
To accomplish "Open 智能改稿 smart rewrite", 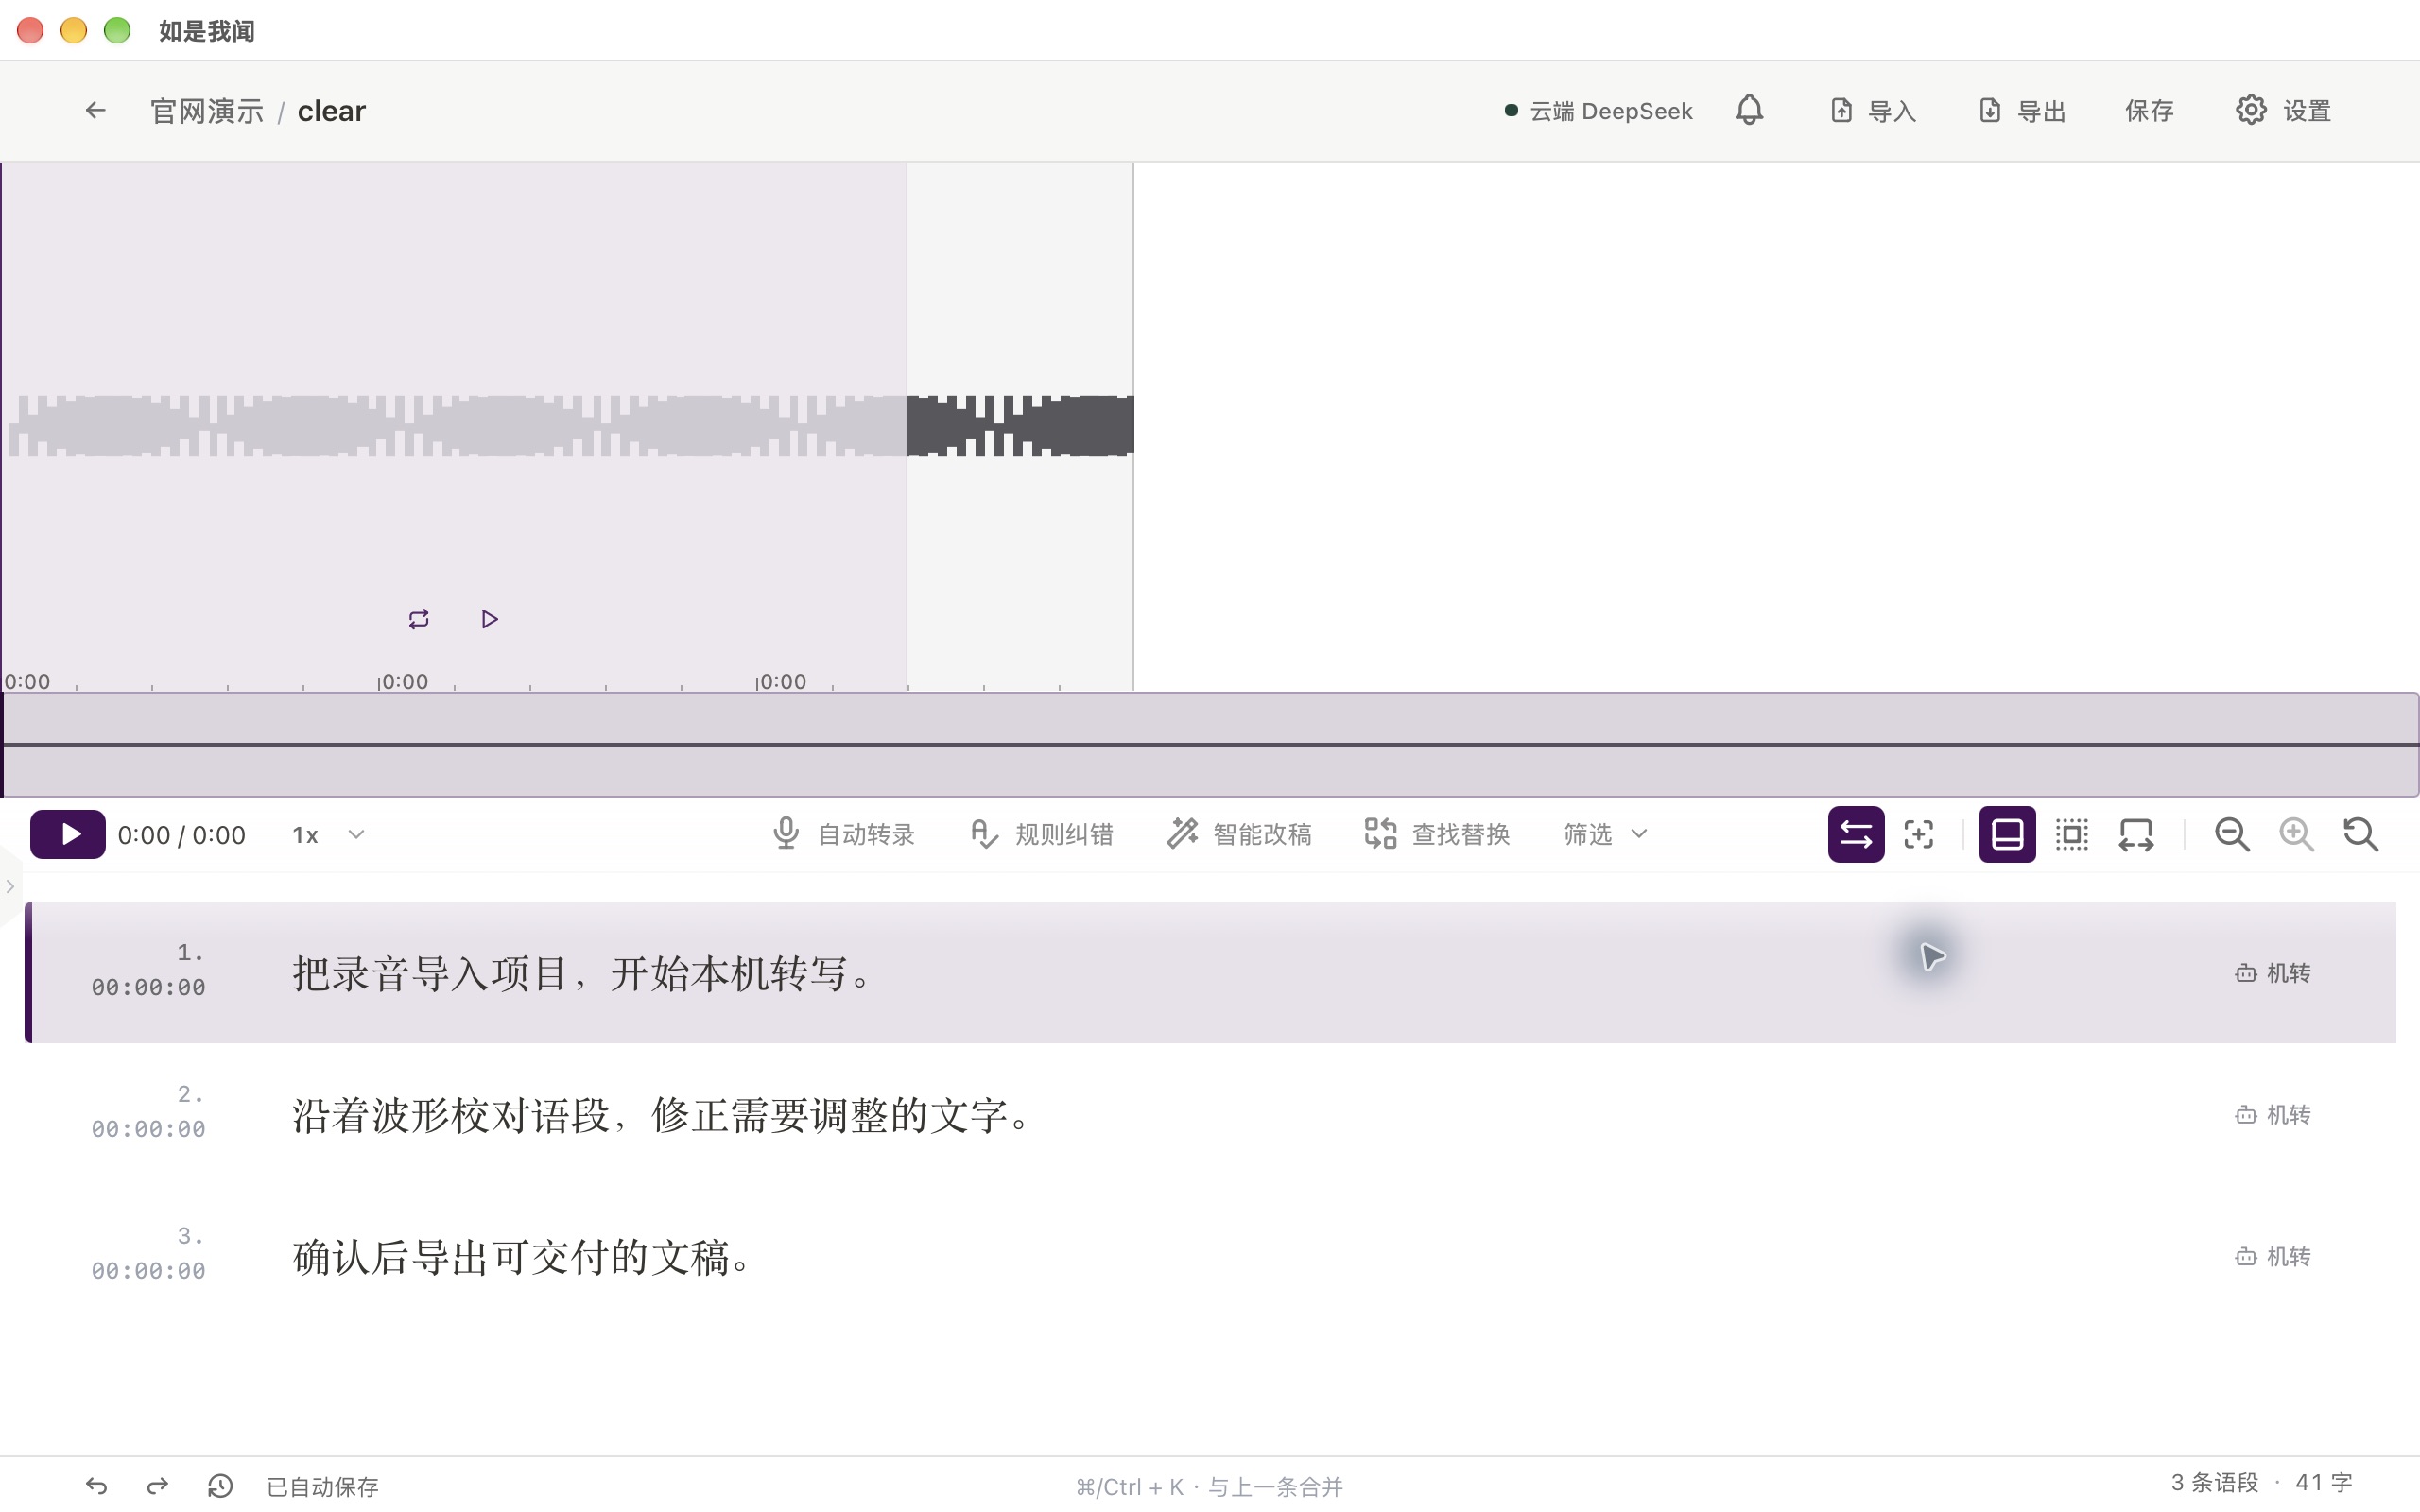I will click(1239, 834).
